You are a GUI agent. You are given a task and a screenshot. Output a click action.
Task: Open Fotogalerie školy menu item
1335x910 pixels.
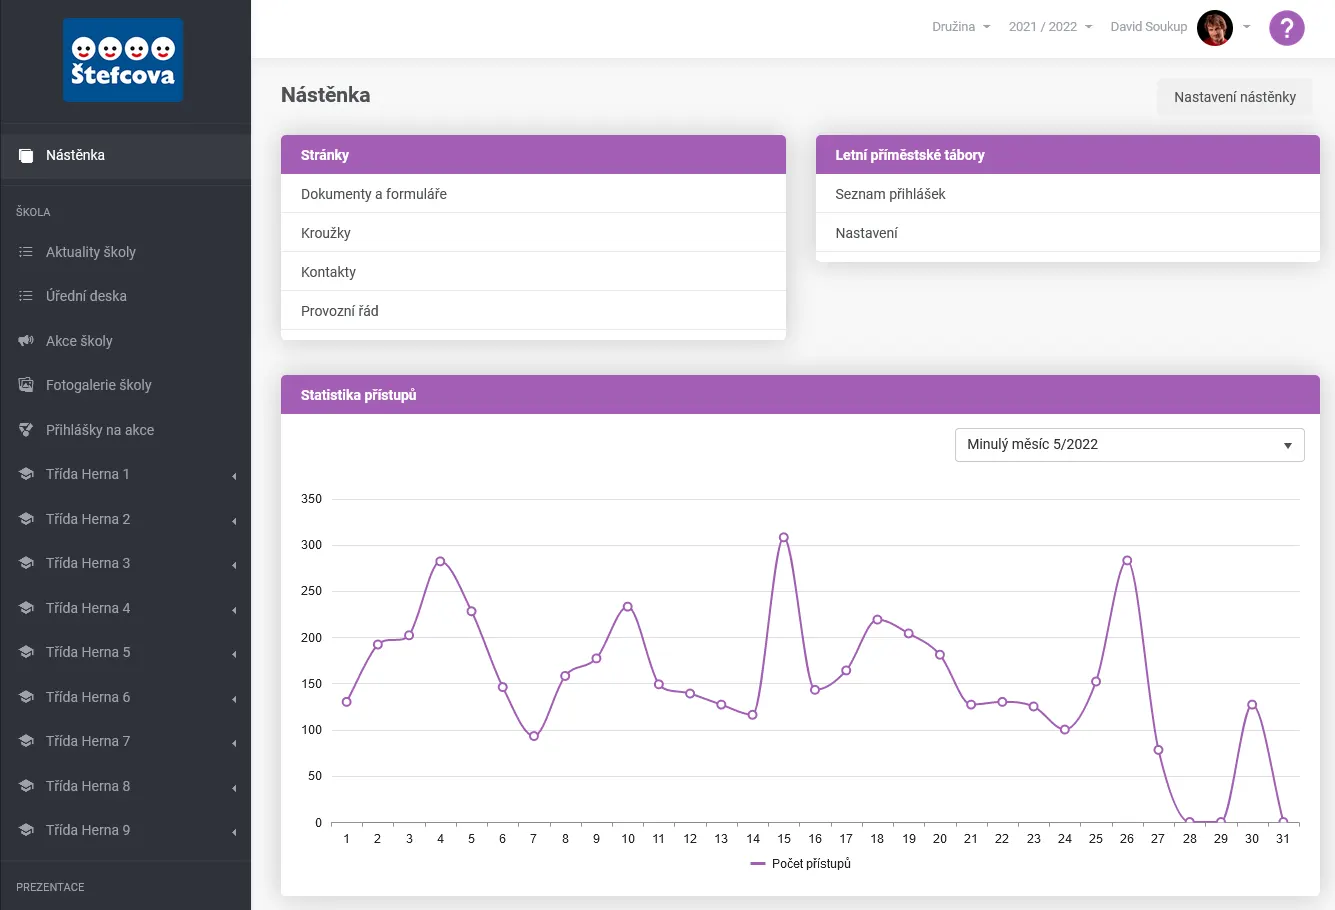(x=125, y=385)
